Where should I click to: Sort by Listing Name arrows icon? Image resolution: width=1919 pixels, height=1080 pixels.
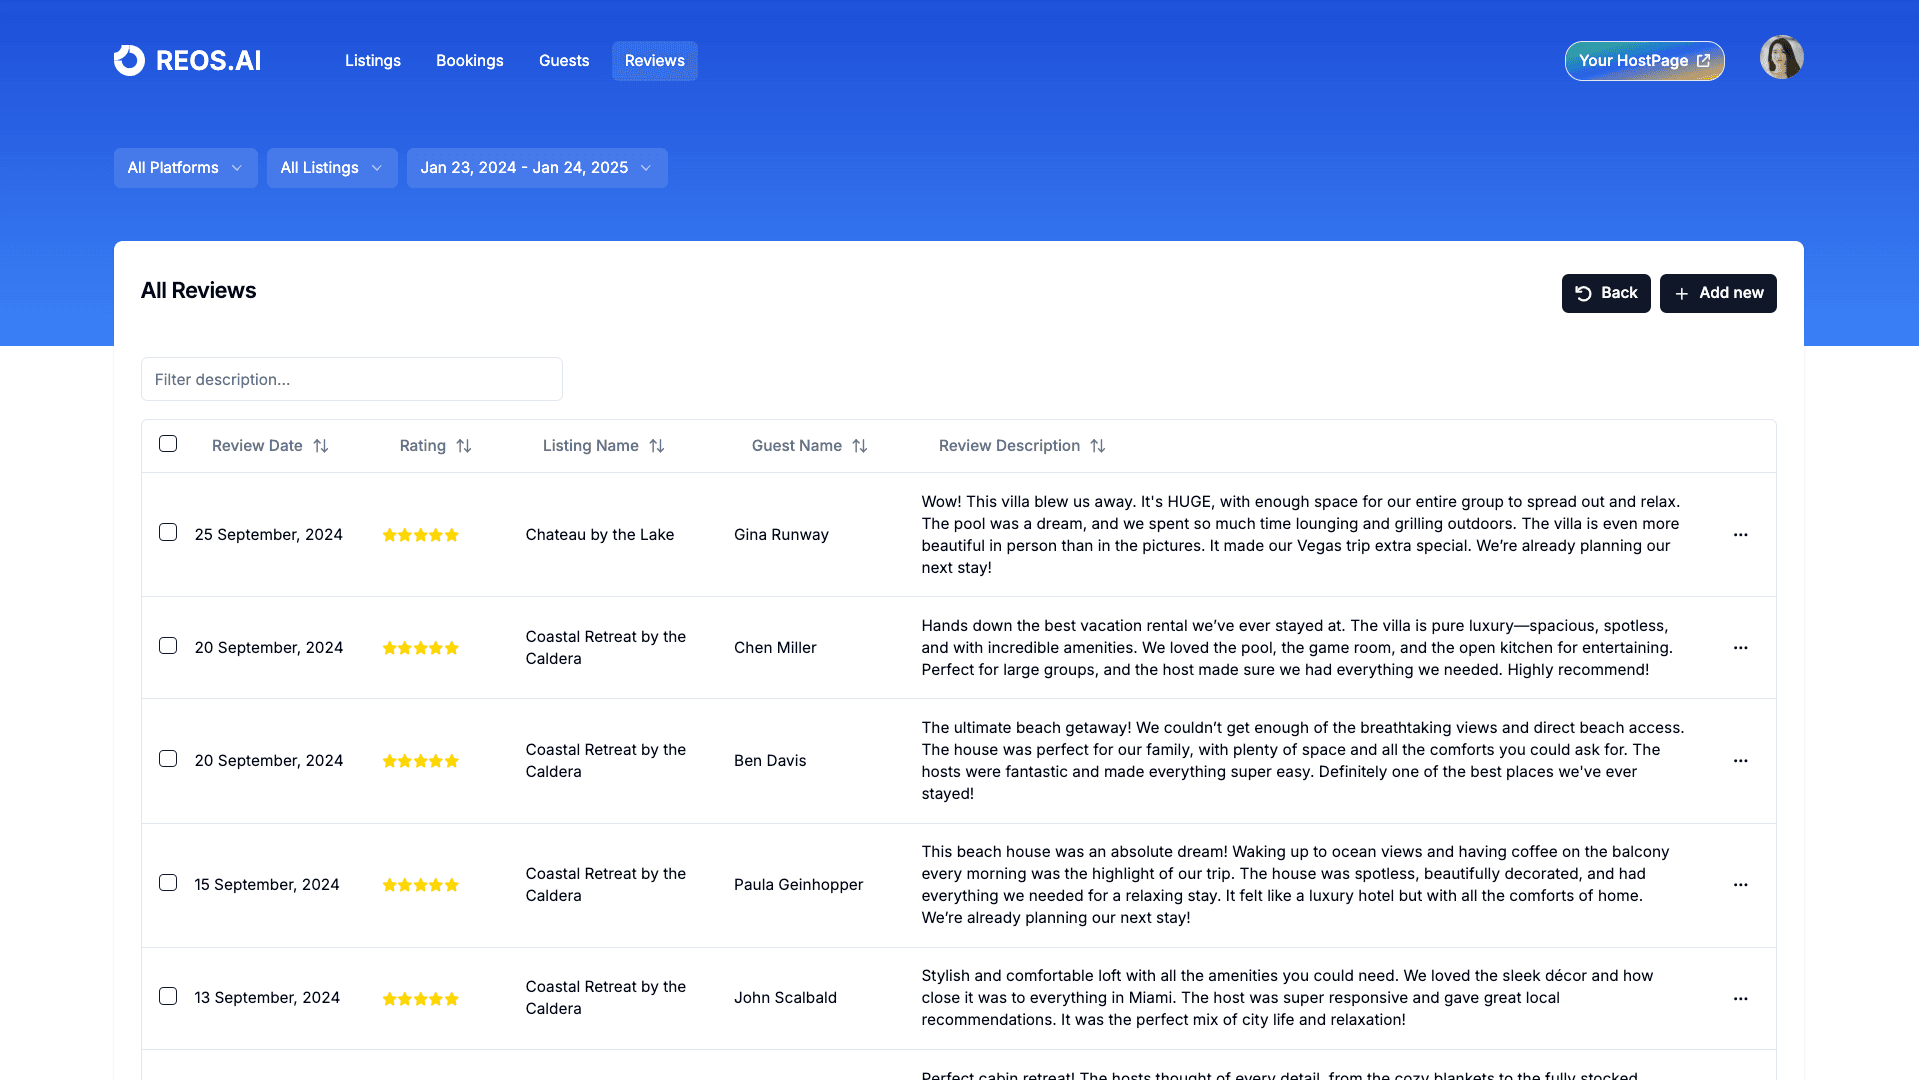pos(657,446)
